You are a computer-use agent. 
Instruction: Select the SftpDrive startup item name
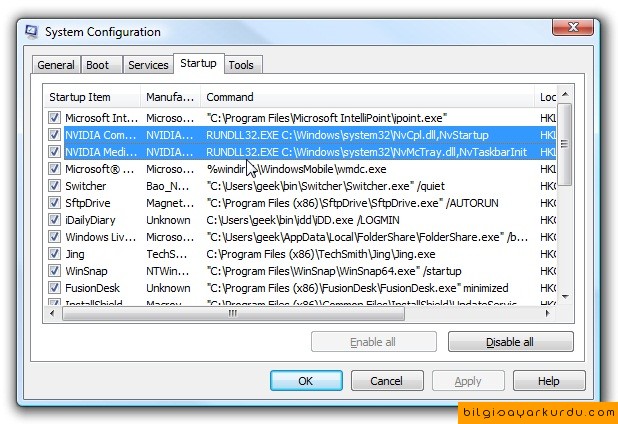(87, 203)
